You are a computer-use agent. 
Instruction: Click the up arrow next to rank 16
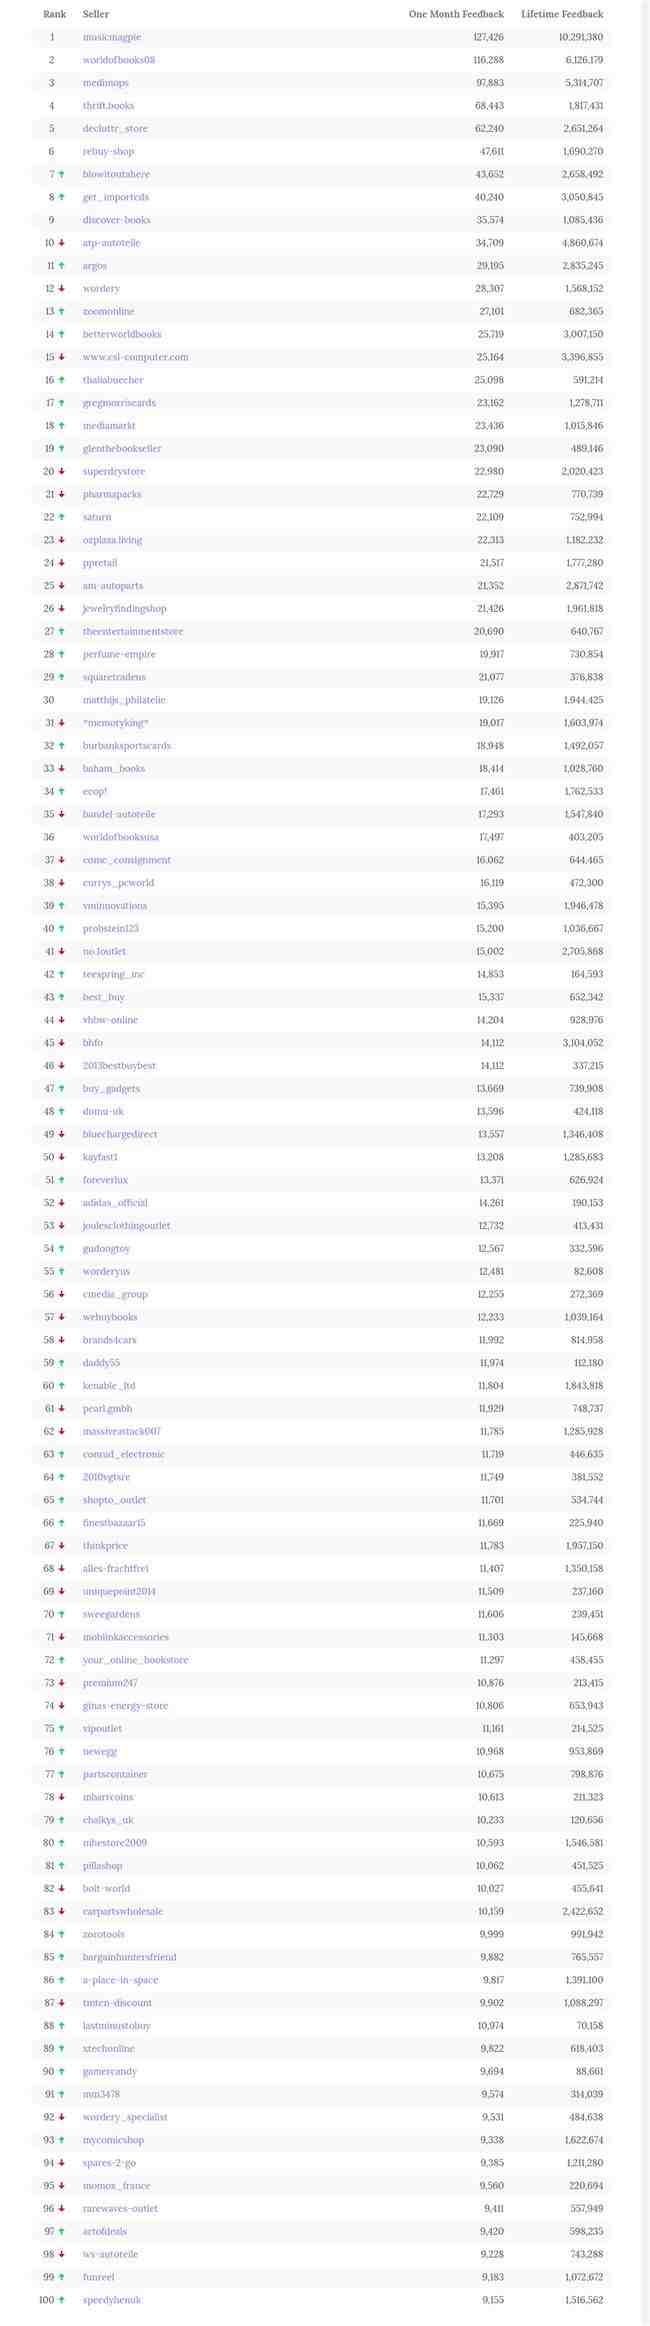tap(62, 380)
